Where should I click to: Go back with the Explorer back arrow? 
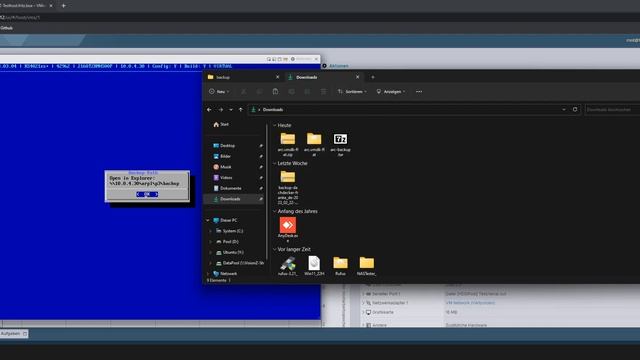click(209, 110)
